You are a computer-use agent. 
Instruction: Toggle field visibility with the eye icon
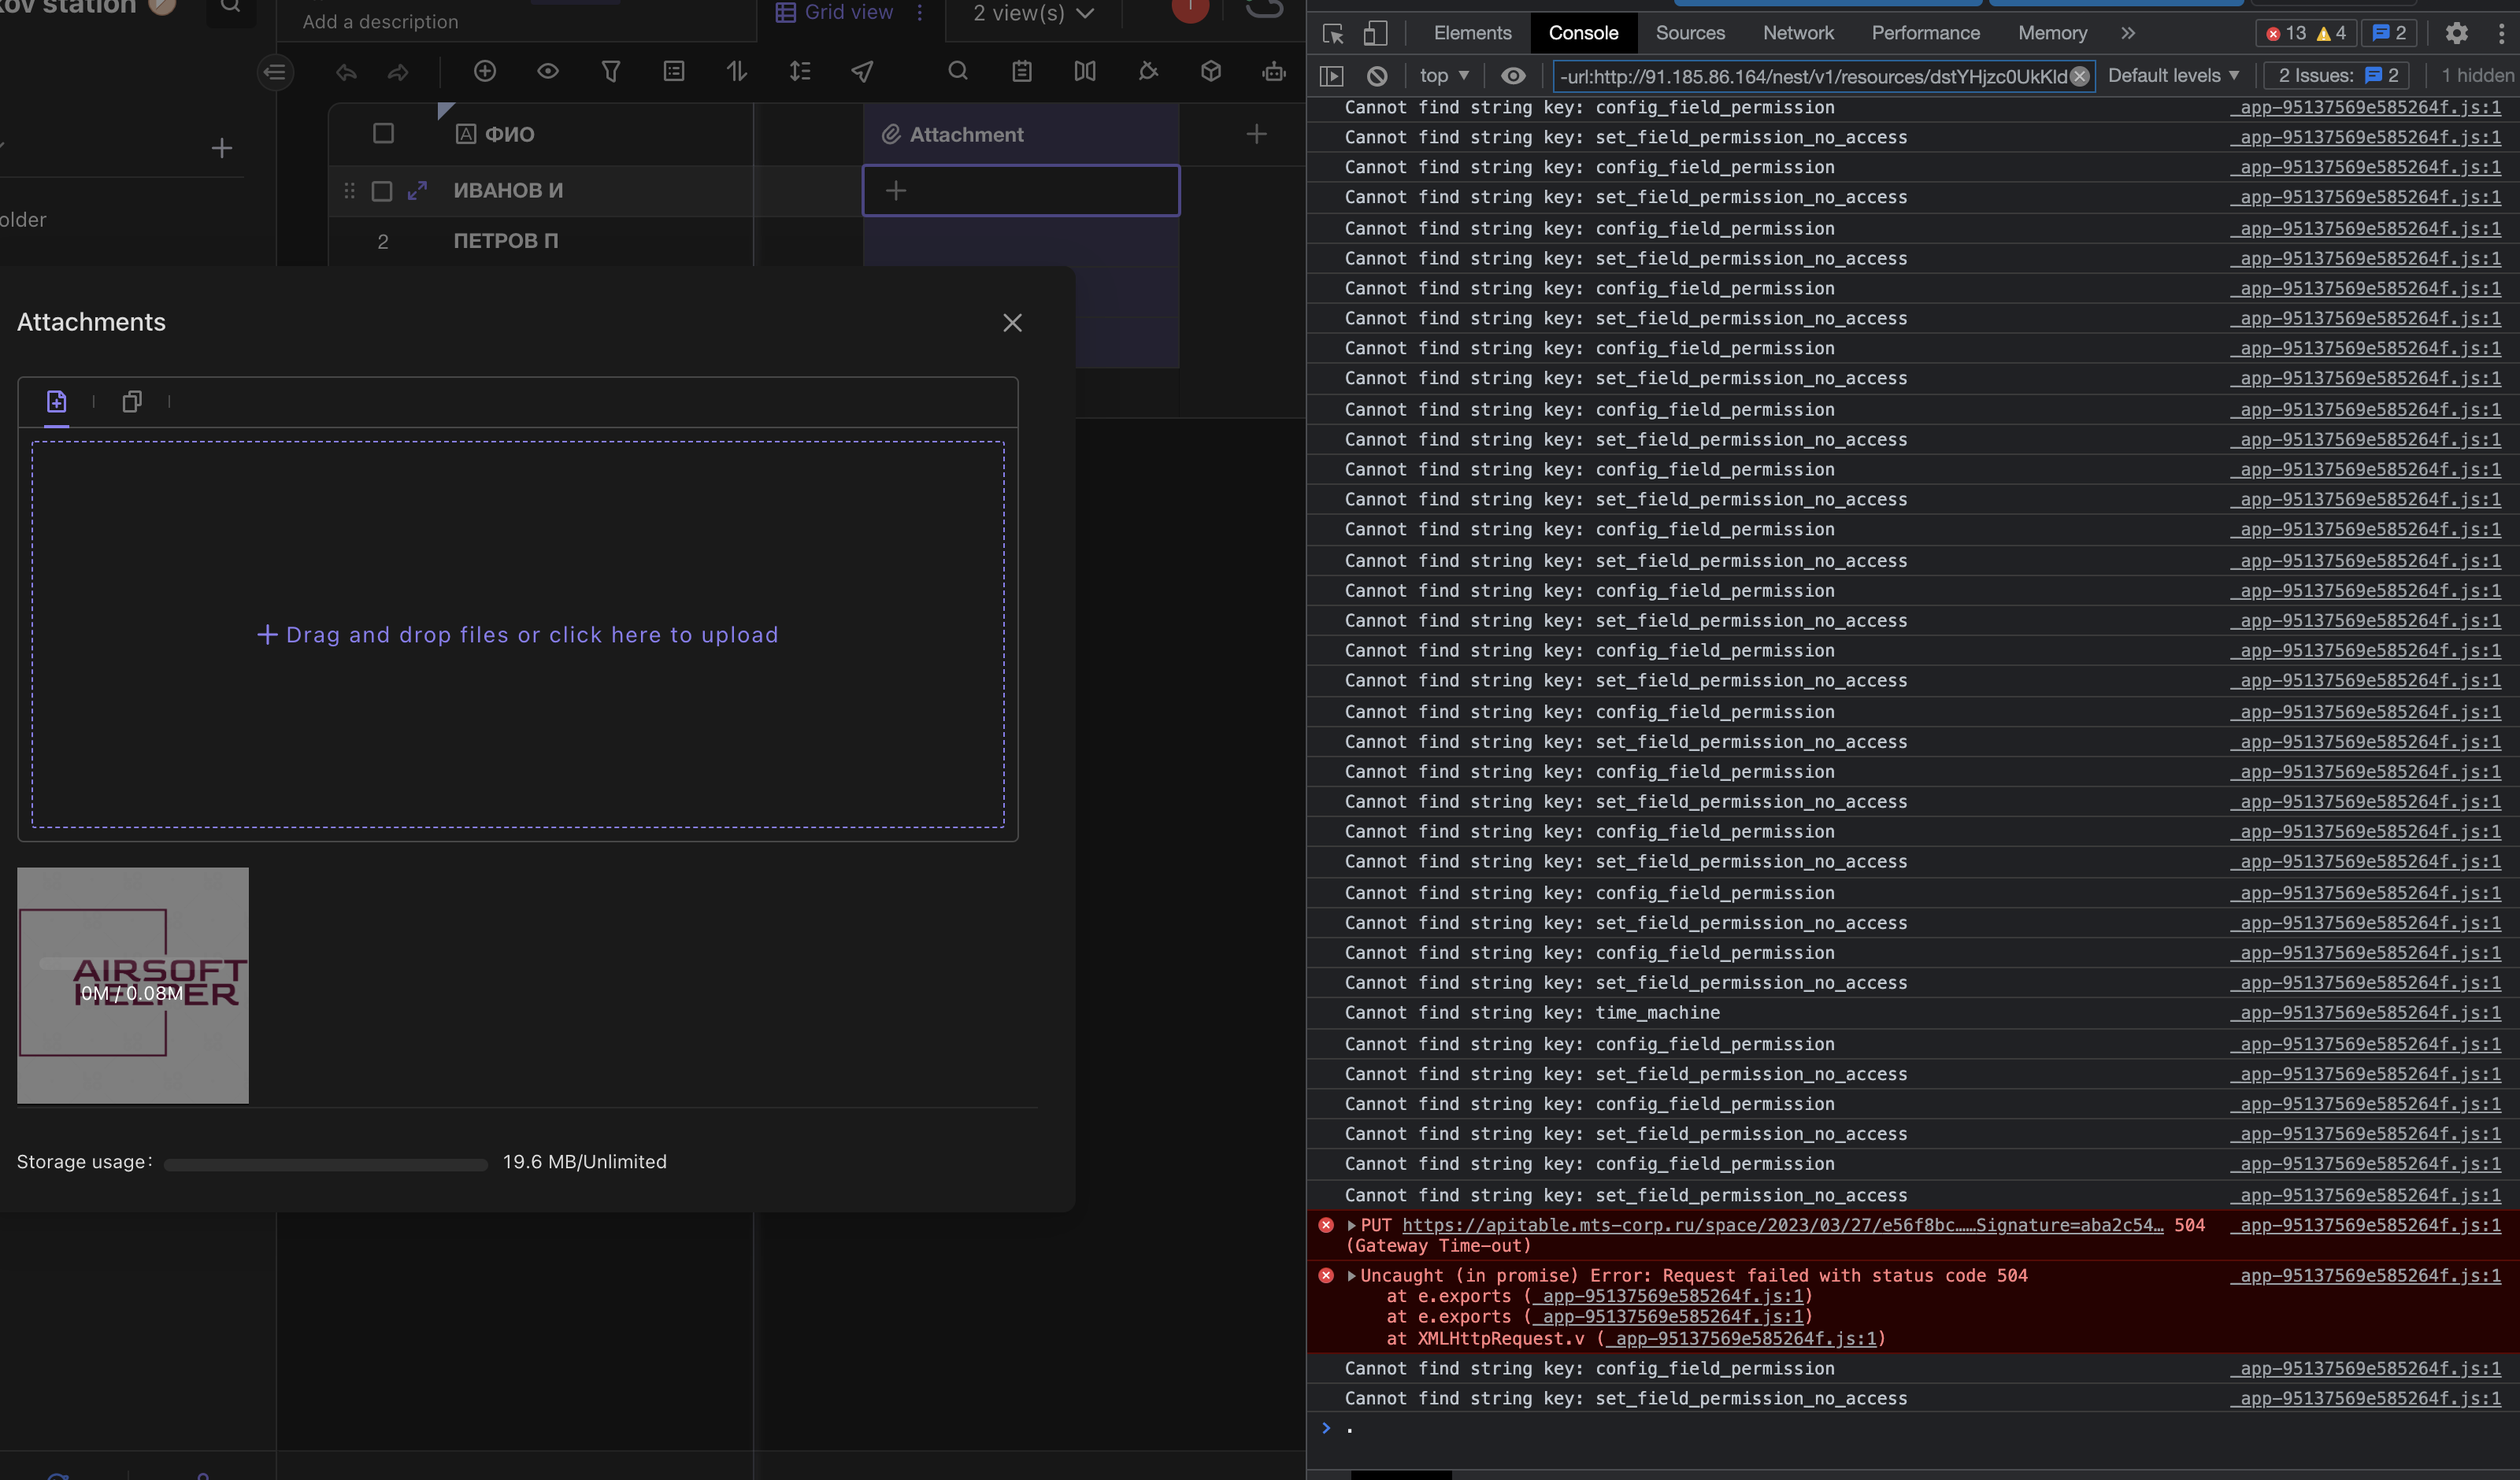click(548, 72)
